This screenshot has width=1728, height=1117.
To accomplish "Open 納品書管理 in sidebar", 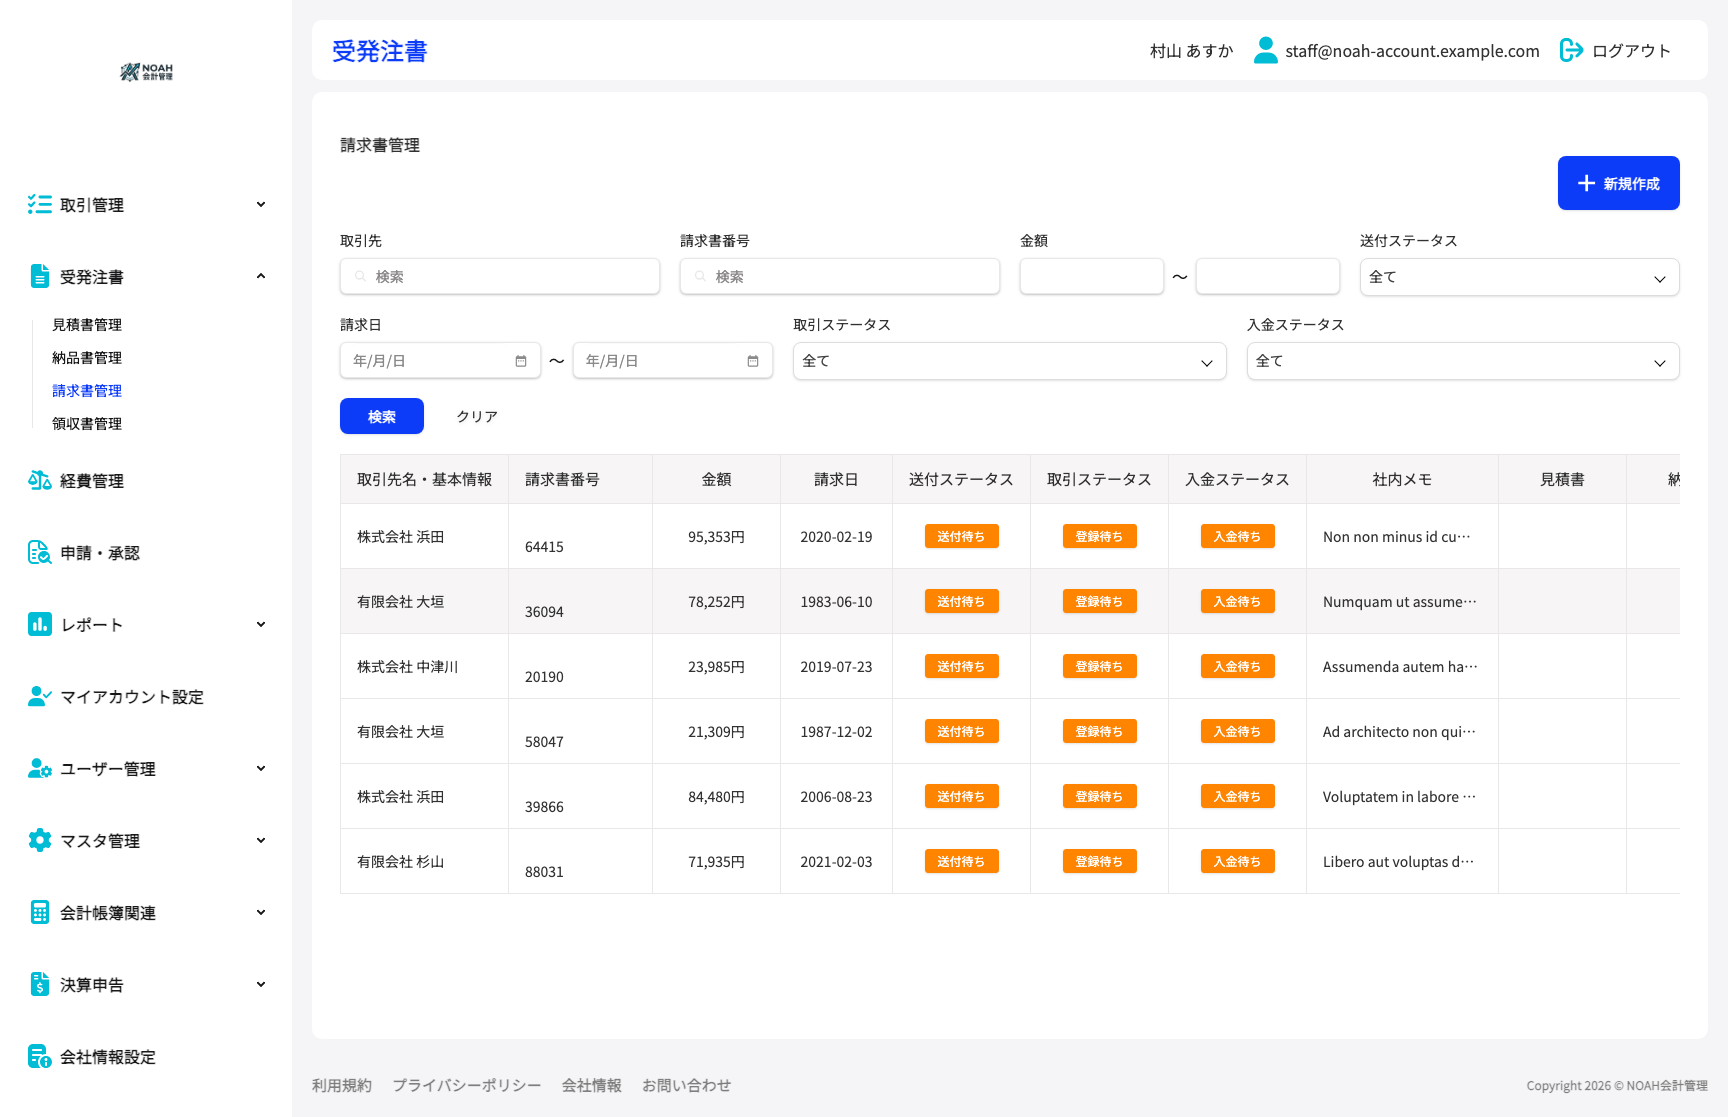I will click(87, 358).
